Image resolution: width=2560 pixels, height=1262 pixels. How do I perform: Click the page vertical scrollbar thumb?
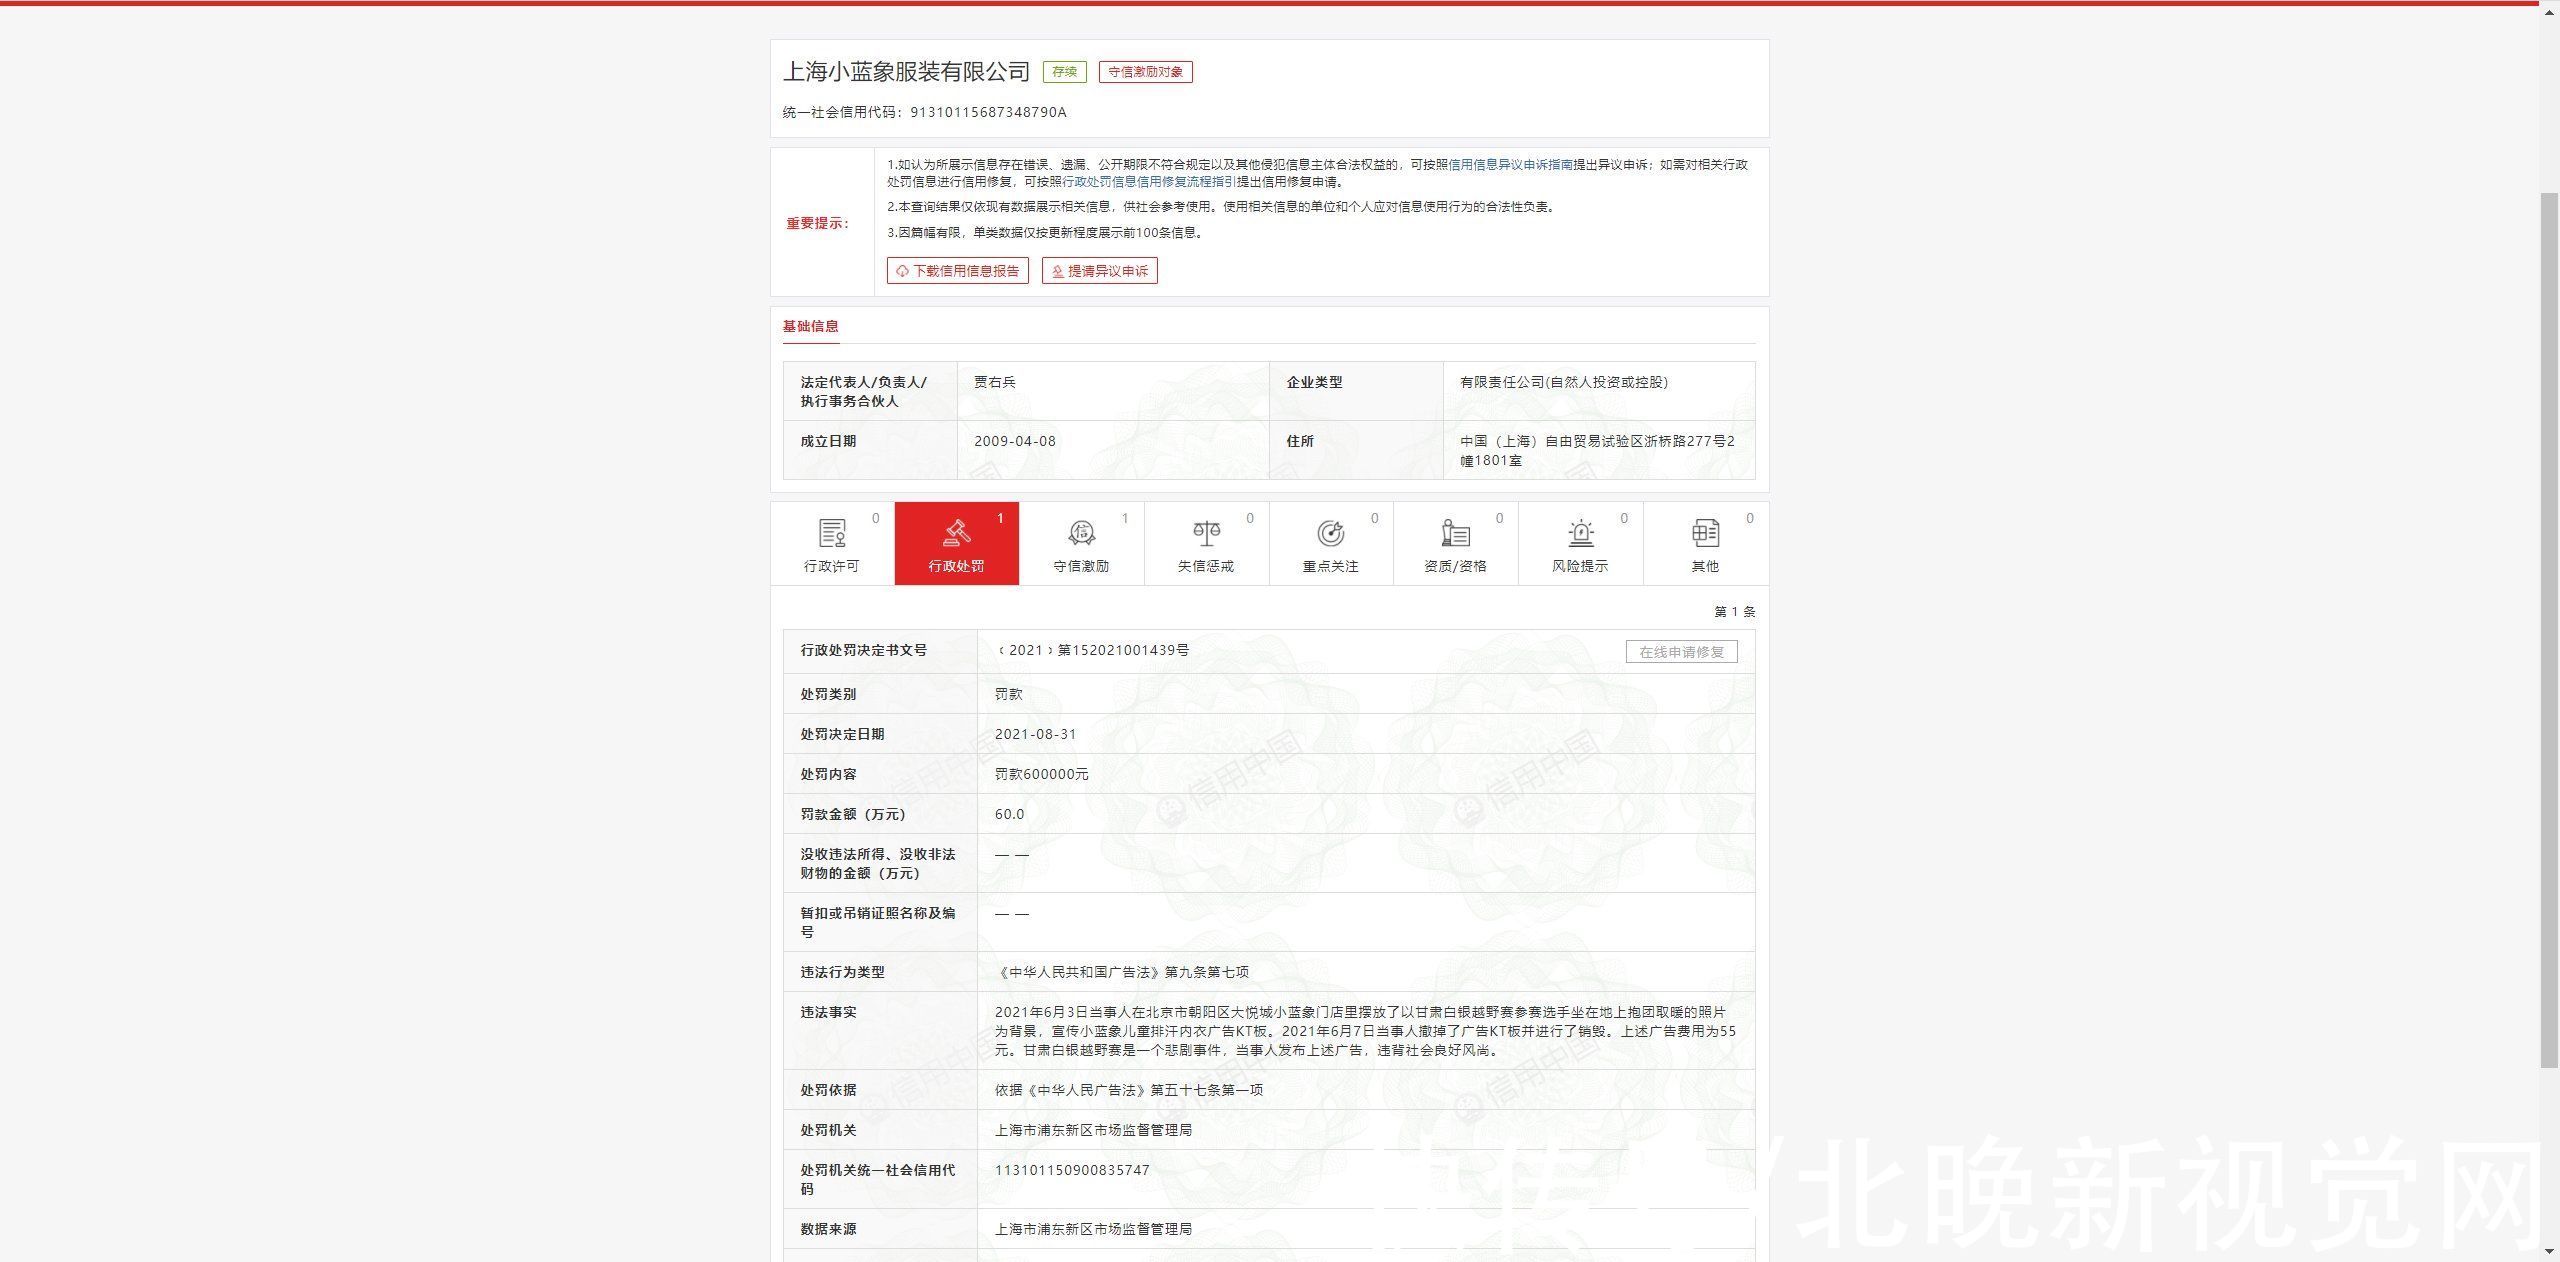(2550, 630)
